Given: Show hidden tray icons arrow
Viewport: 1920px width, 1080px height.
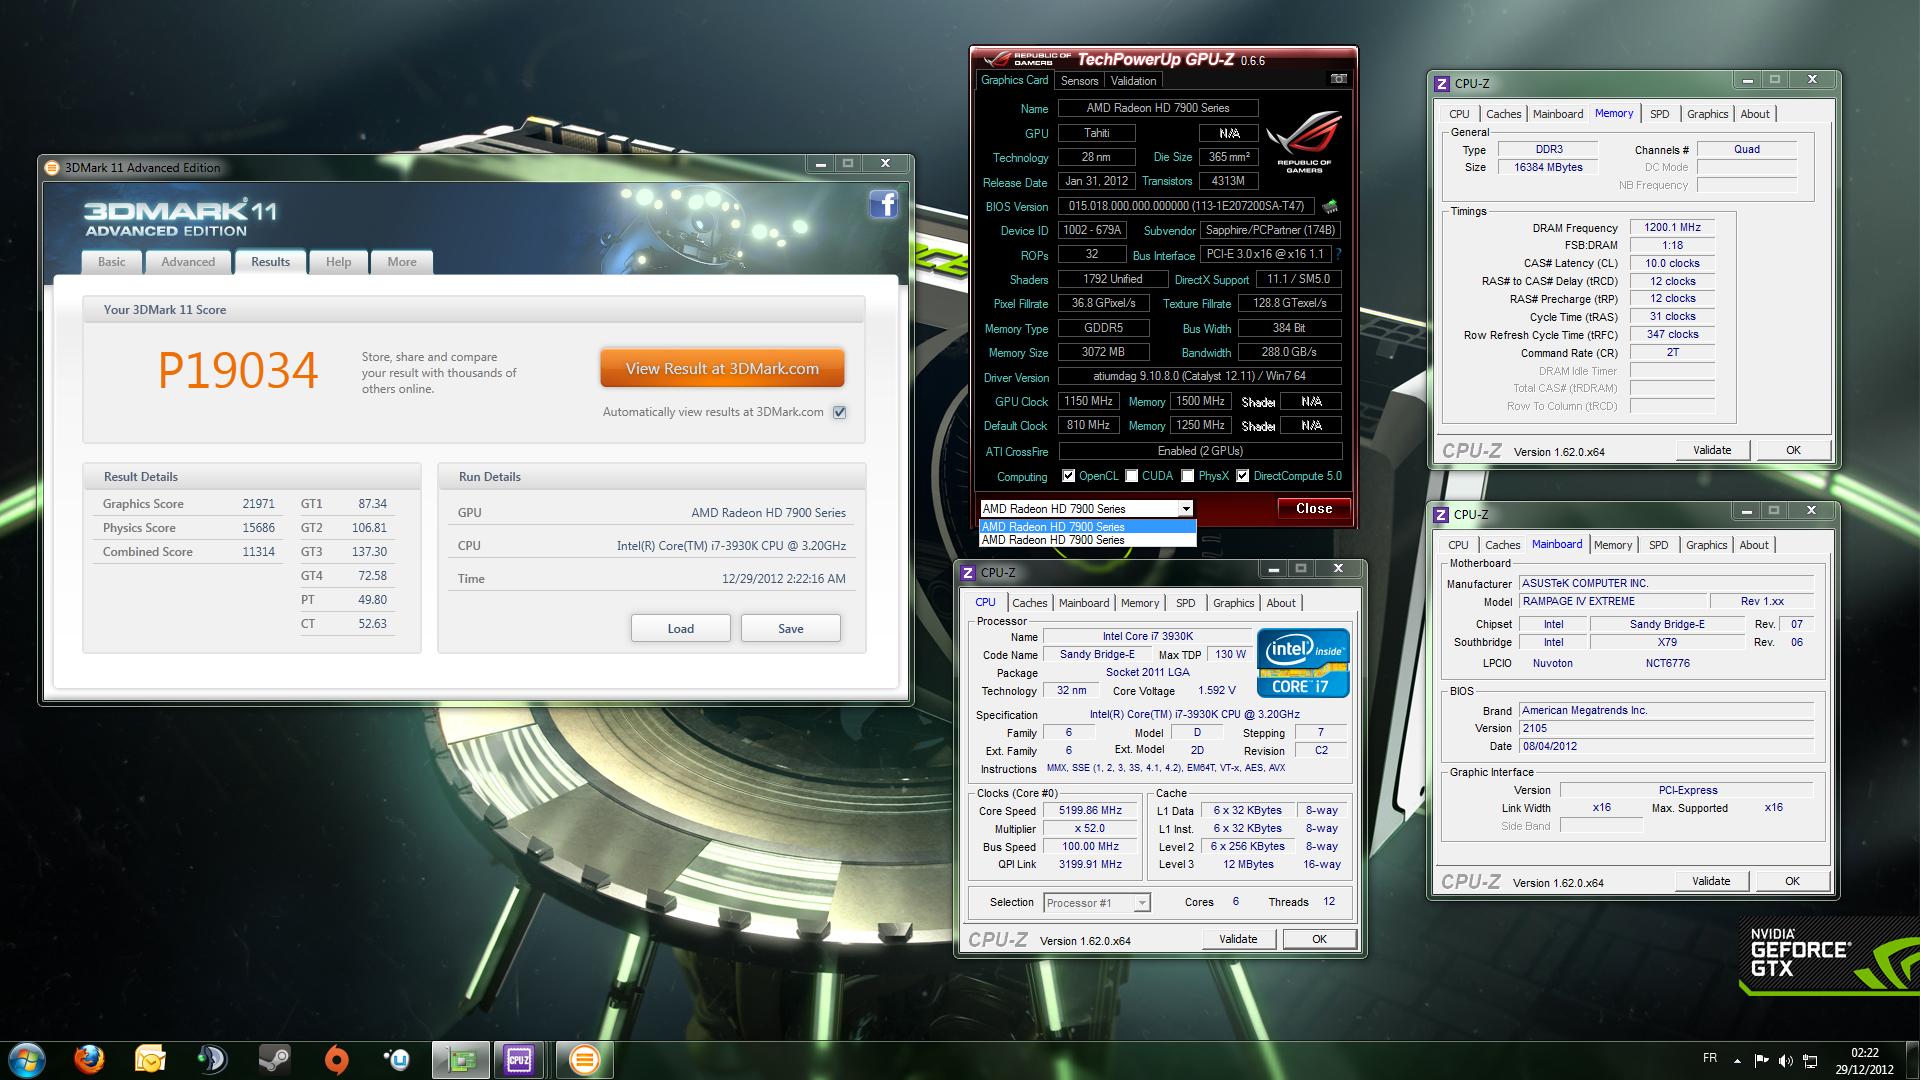Looking at the screenshot, I should 1737,1060.
